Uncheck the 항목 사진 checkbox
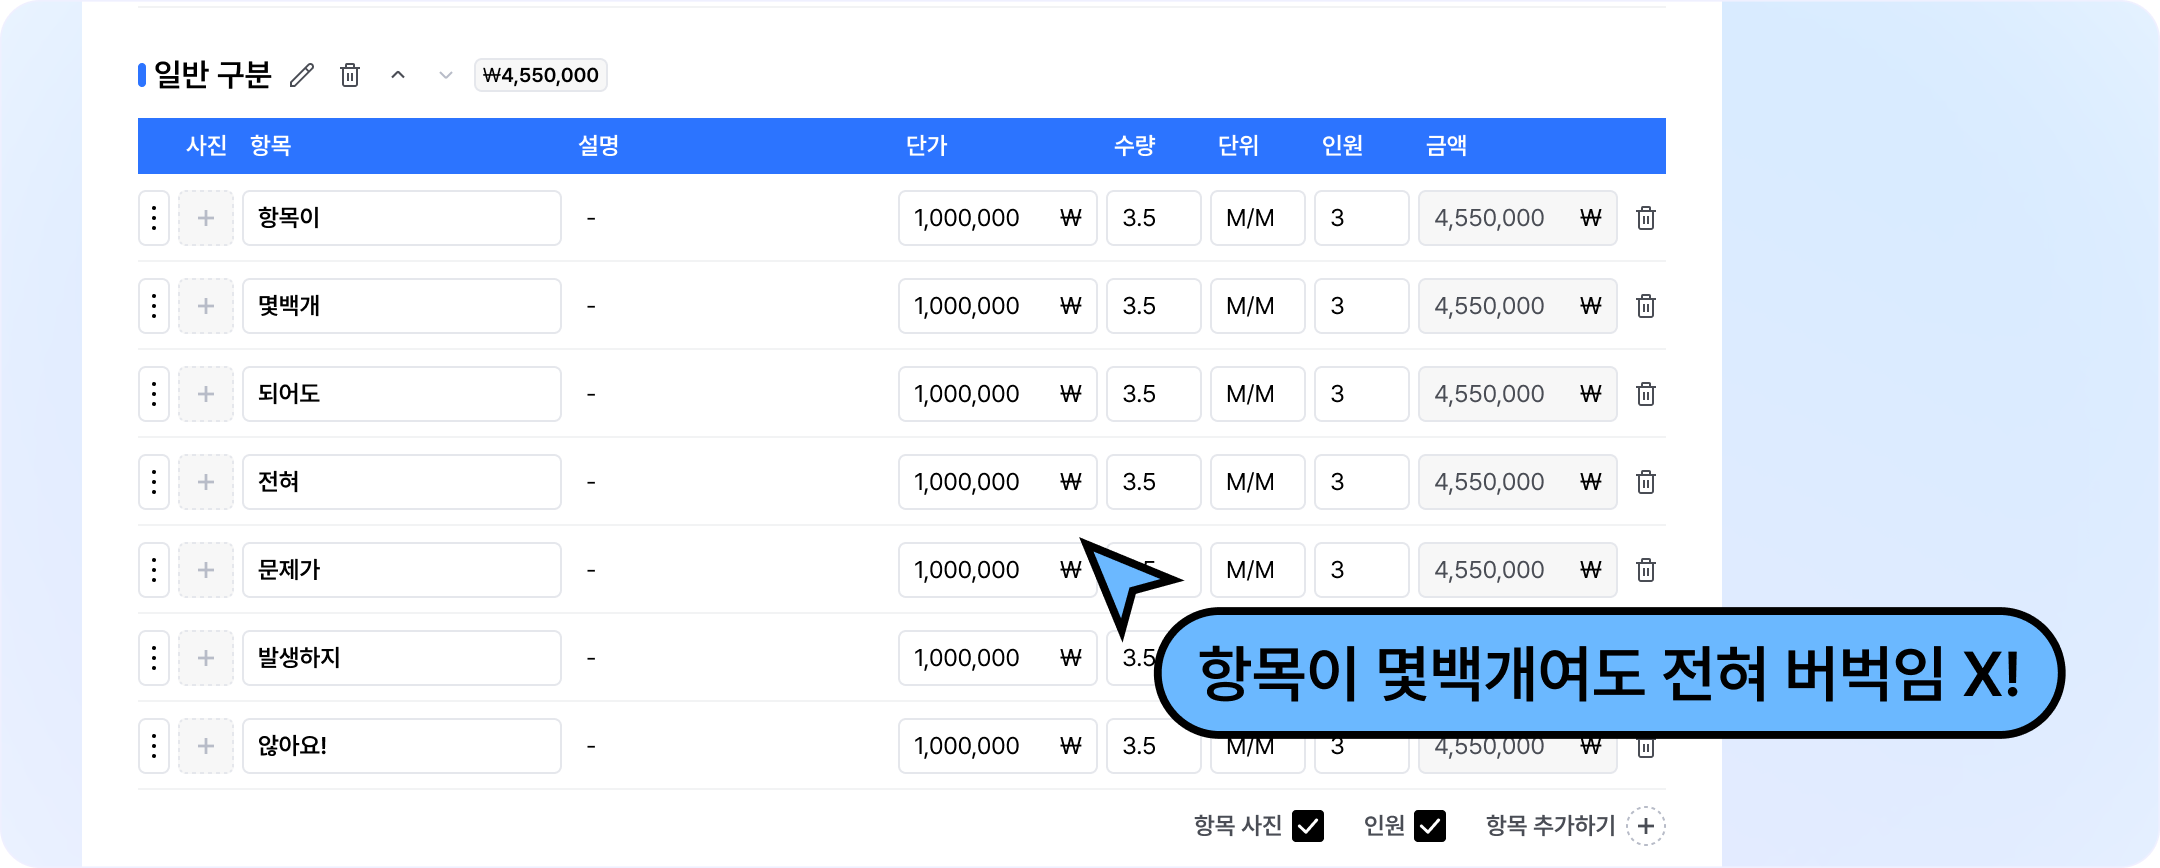The width and height of the screenshot is (2160, 868). (1308, 826)
